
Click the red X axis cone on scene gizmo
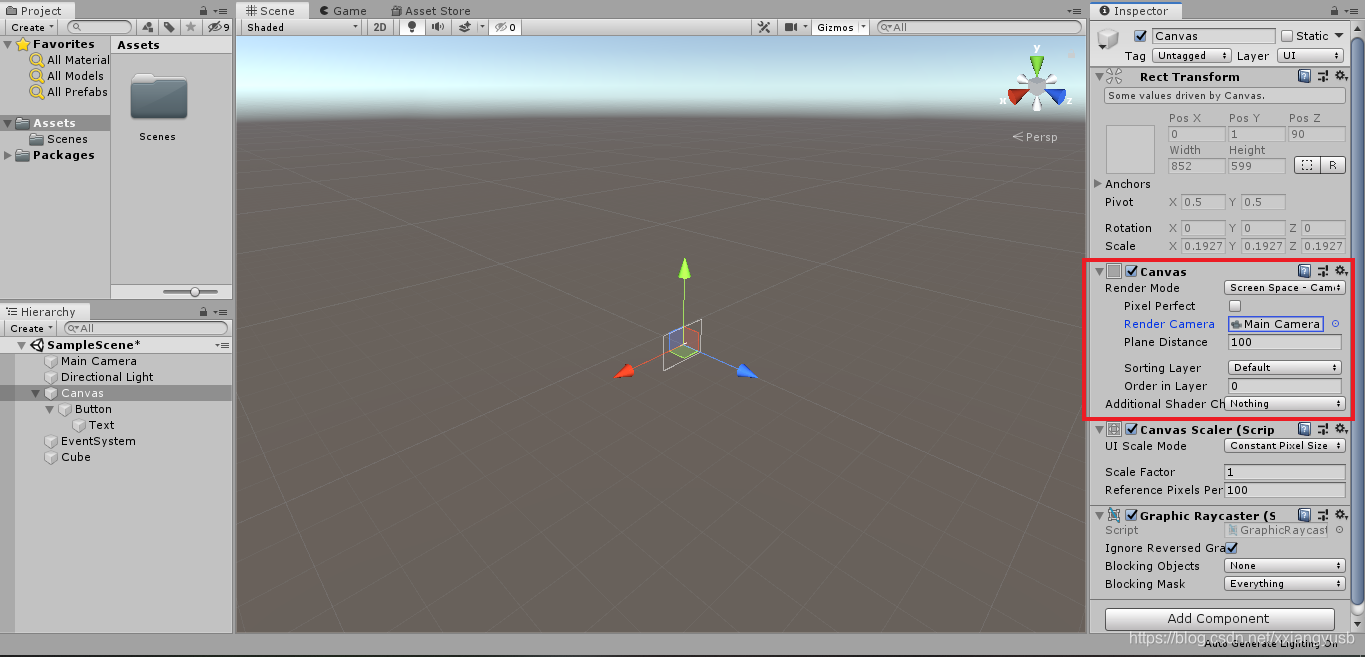coord(1017,97)
